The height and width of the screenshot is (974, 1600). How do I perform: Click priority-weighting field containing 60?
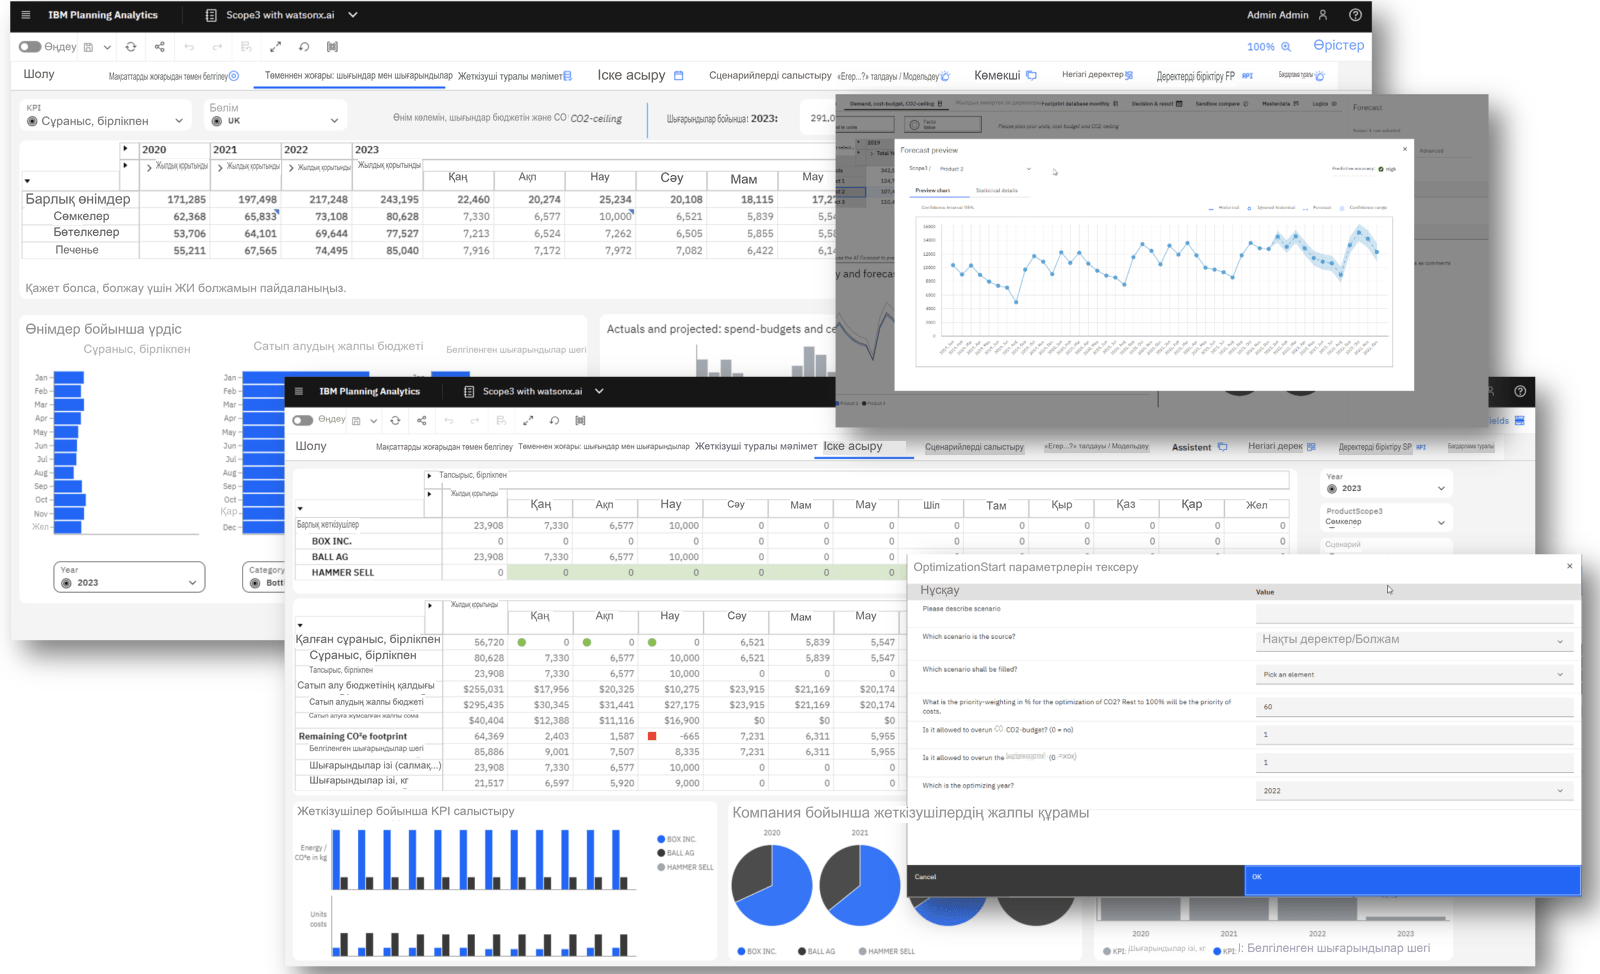[x=1414, y=707]
